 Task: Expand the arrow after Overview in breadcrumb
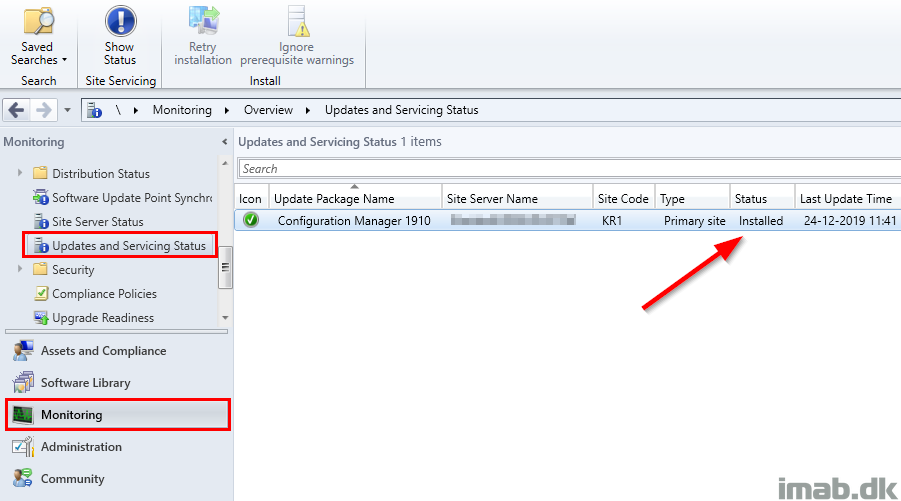(308, 110)
